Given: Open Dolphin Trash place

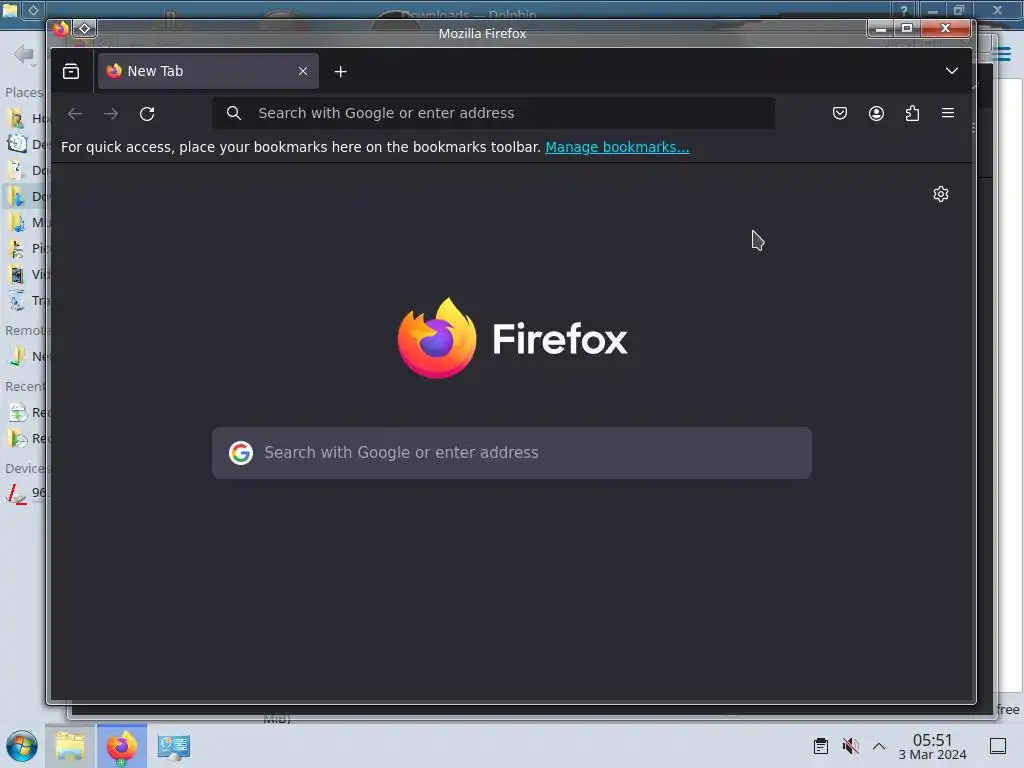Looking at the screenshot, I should (26, 300).
